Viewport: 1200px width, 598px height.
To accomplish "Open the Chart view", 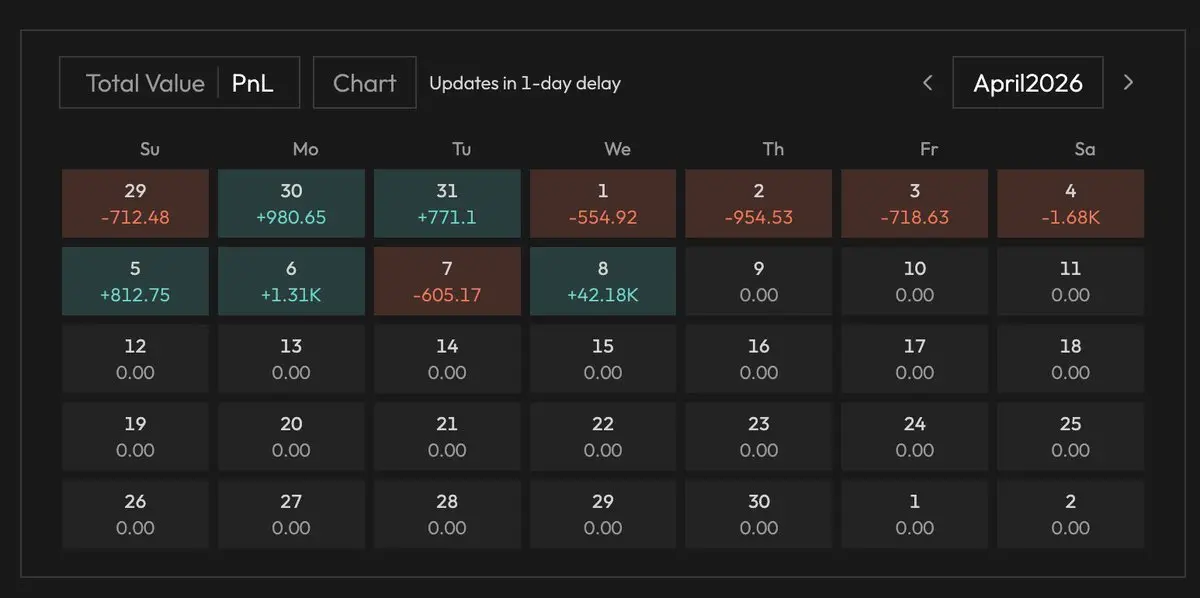I will [364, 83].
